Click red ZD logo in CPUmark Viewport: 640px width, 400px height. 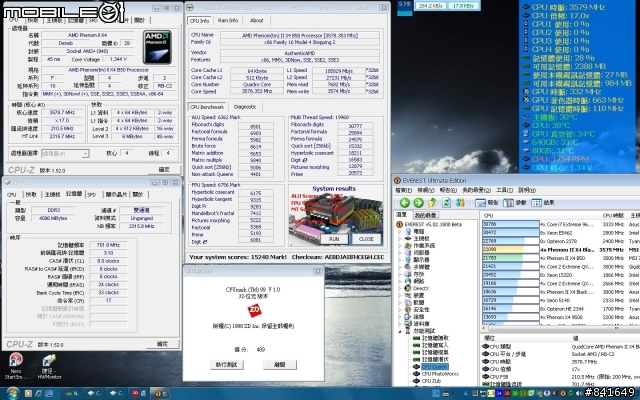coord(254,310)
